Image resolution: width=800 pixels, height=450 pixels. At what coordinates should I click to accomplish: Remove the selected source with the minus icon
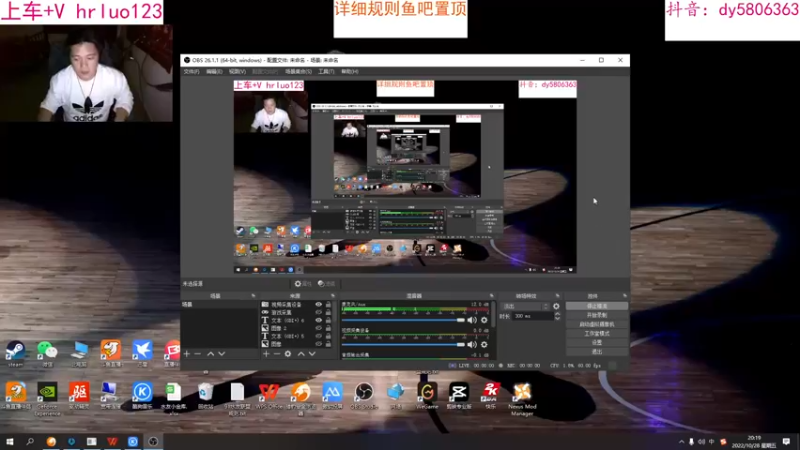point(277,354)
